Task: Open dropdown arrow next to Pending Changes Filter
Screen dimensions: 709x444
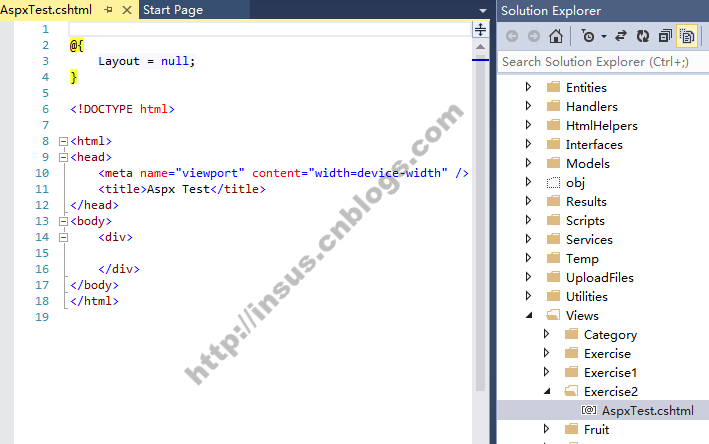Action: click(x=604, y=36)
